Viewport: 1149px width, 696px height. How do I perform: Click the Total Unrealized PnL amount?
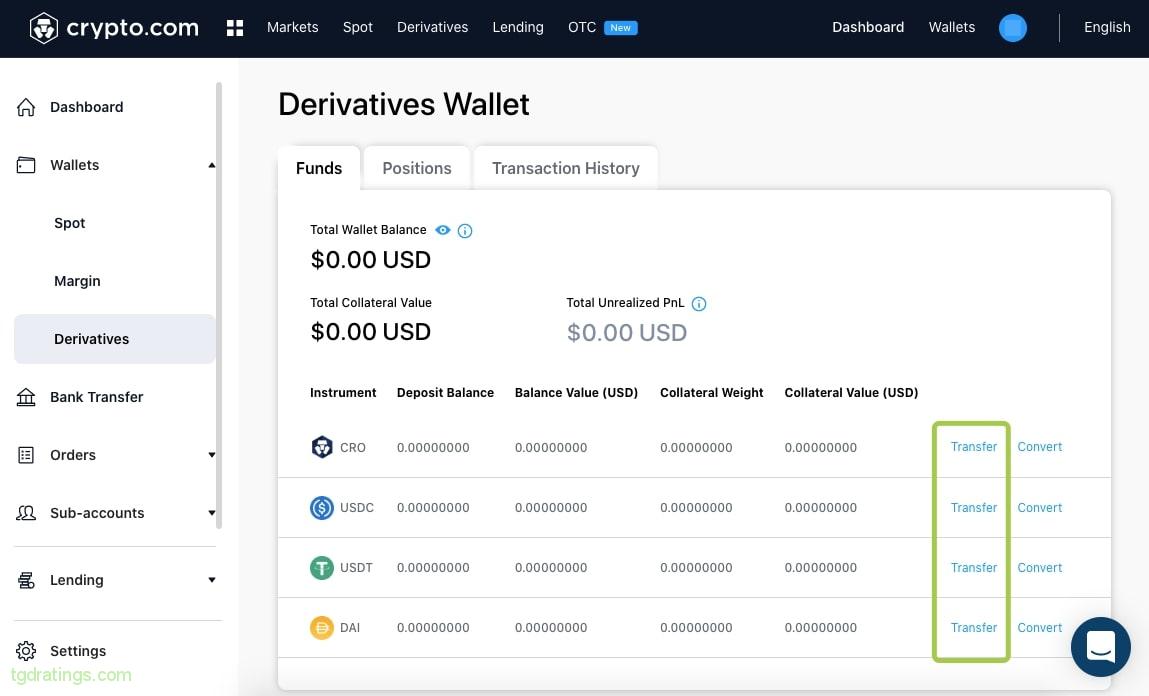pos(627,333)
